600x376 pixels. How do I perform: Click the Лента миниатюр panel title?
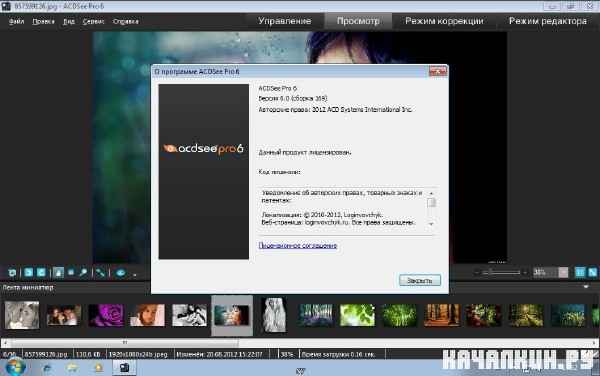click(28, 288)
